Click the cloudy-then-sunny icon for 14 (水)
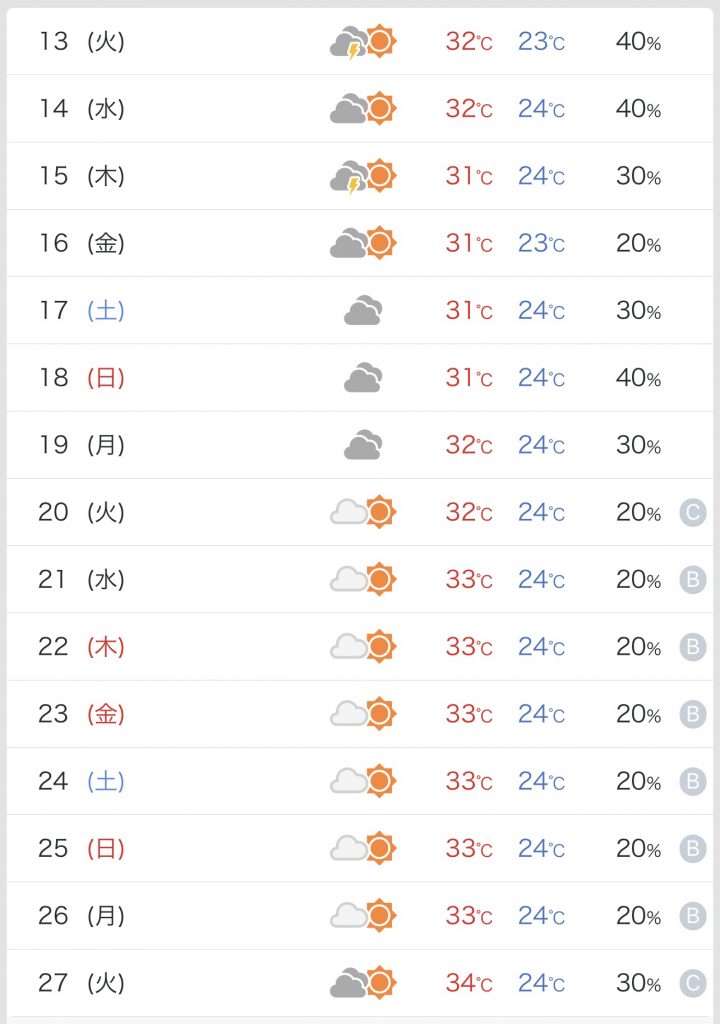Viewport: 720px width, 1024px height. (363, 108)
